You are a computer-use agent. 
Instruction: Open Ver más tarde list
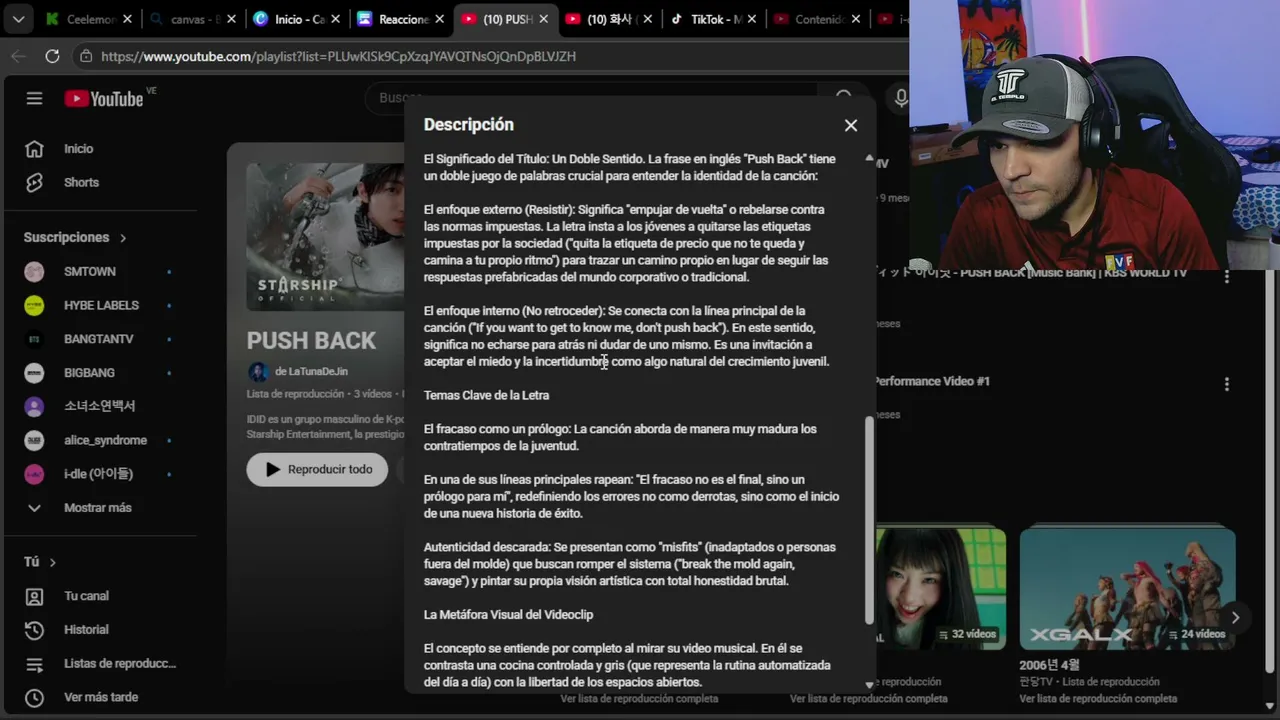pyautogui.click(x=100, y=697)
